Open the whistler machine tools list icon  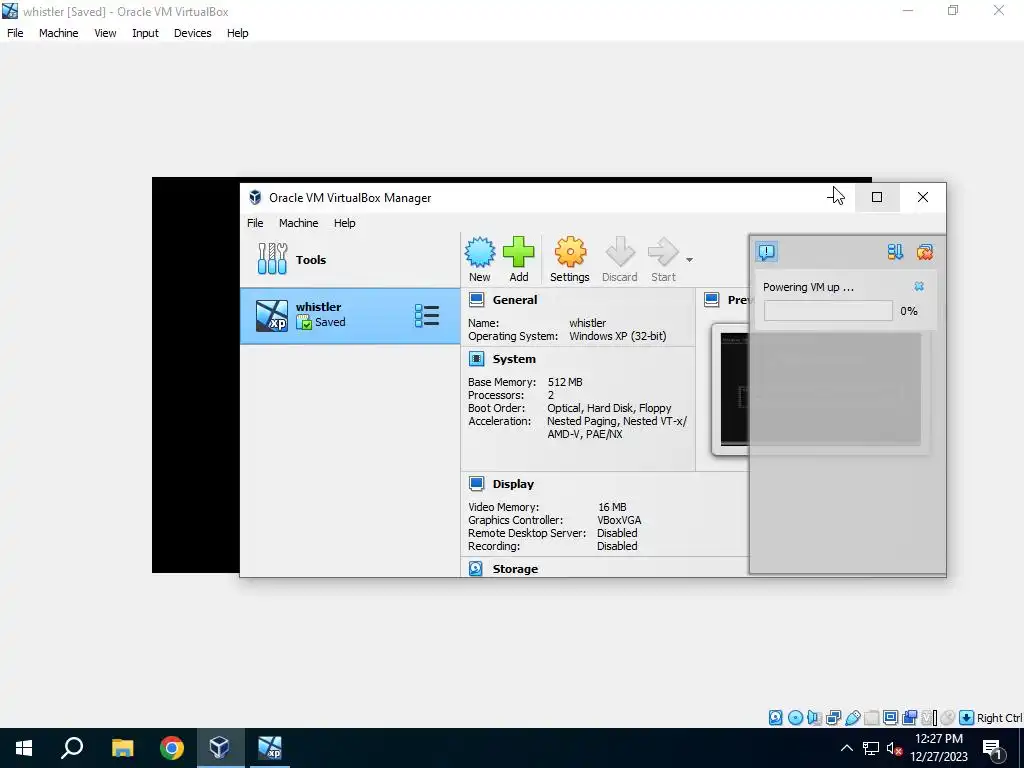(x=426, y=315)
